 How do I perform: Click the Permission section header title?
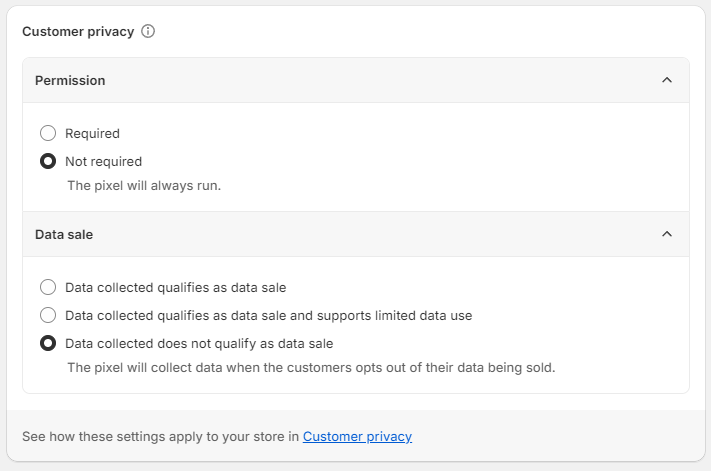(x=70, y=80)
